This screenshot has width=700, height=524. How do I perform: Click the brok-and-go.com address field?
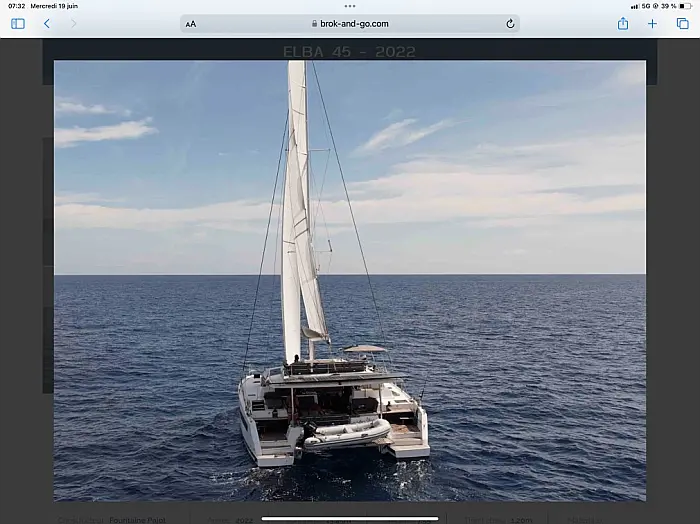click(x=350, y=24)
